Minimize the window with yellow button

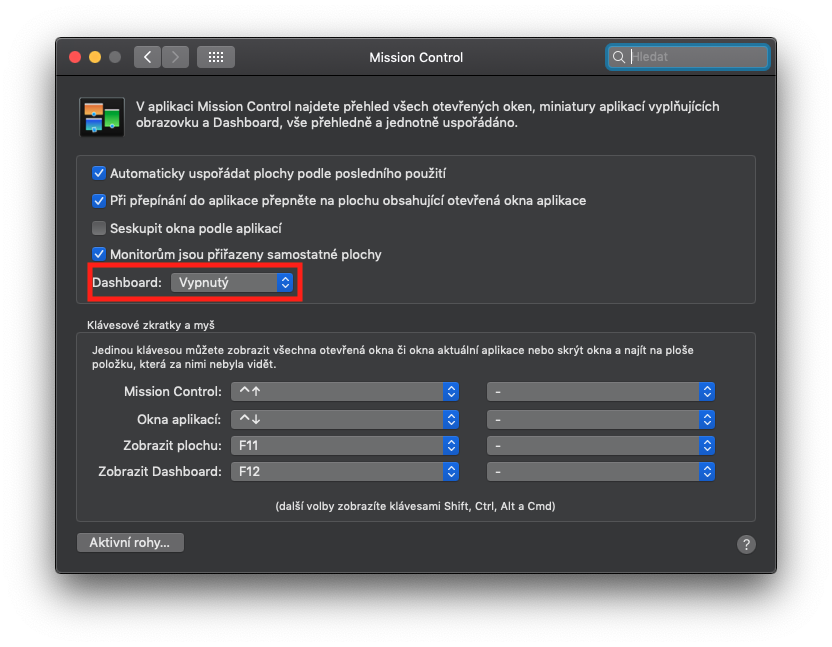pyautogui.click(x=95, y=57)
